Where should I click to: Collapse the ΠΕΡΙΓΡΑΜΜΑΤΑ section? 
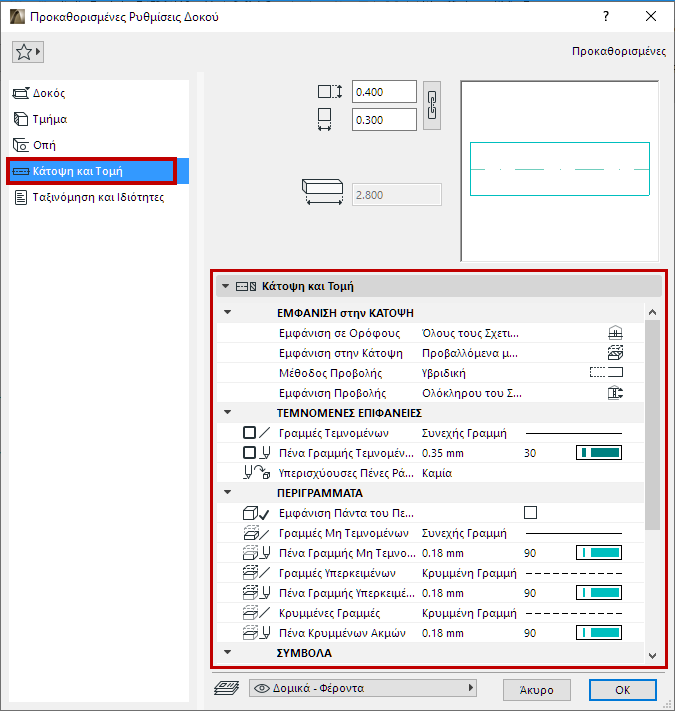click(228, 492)
